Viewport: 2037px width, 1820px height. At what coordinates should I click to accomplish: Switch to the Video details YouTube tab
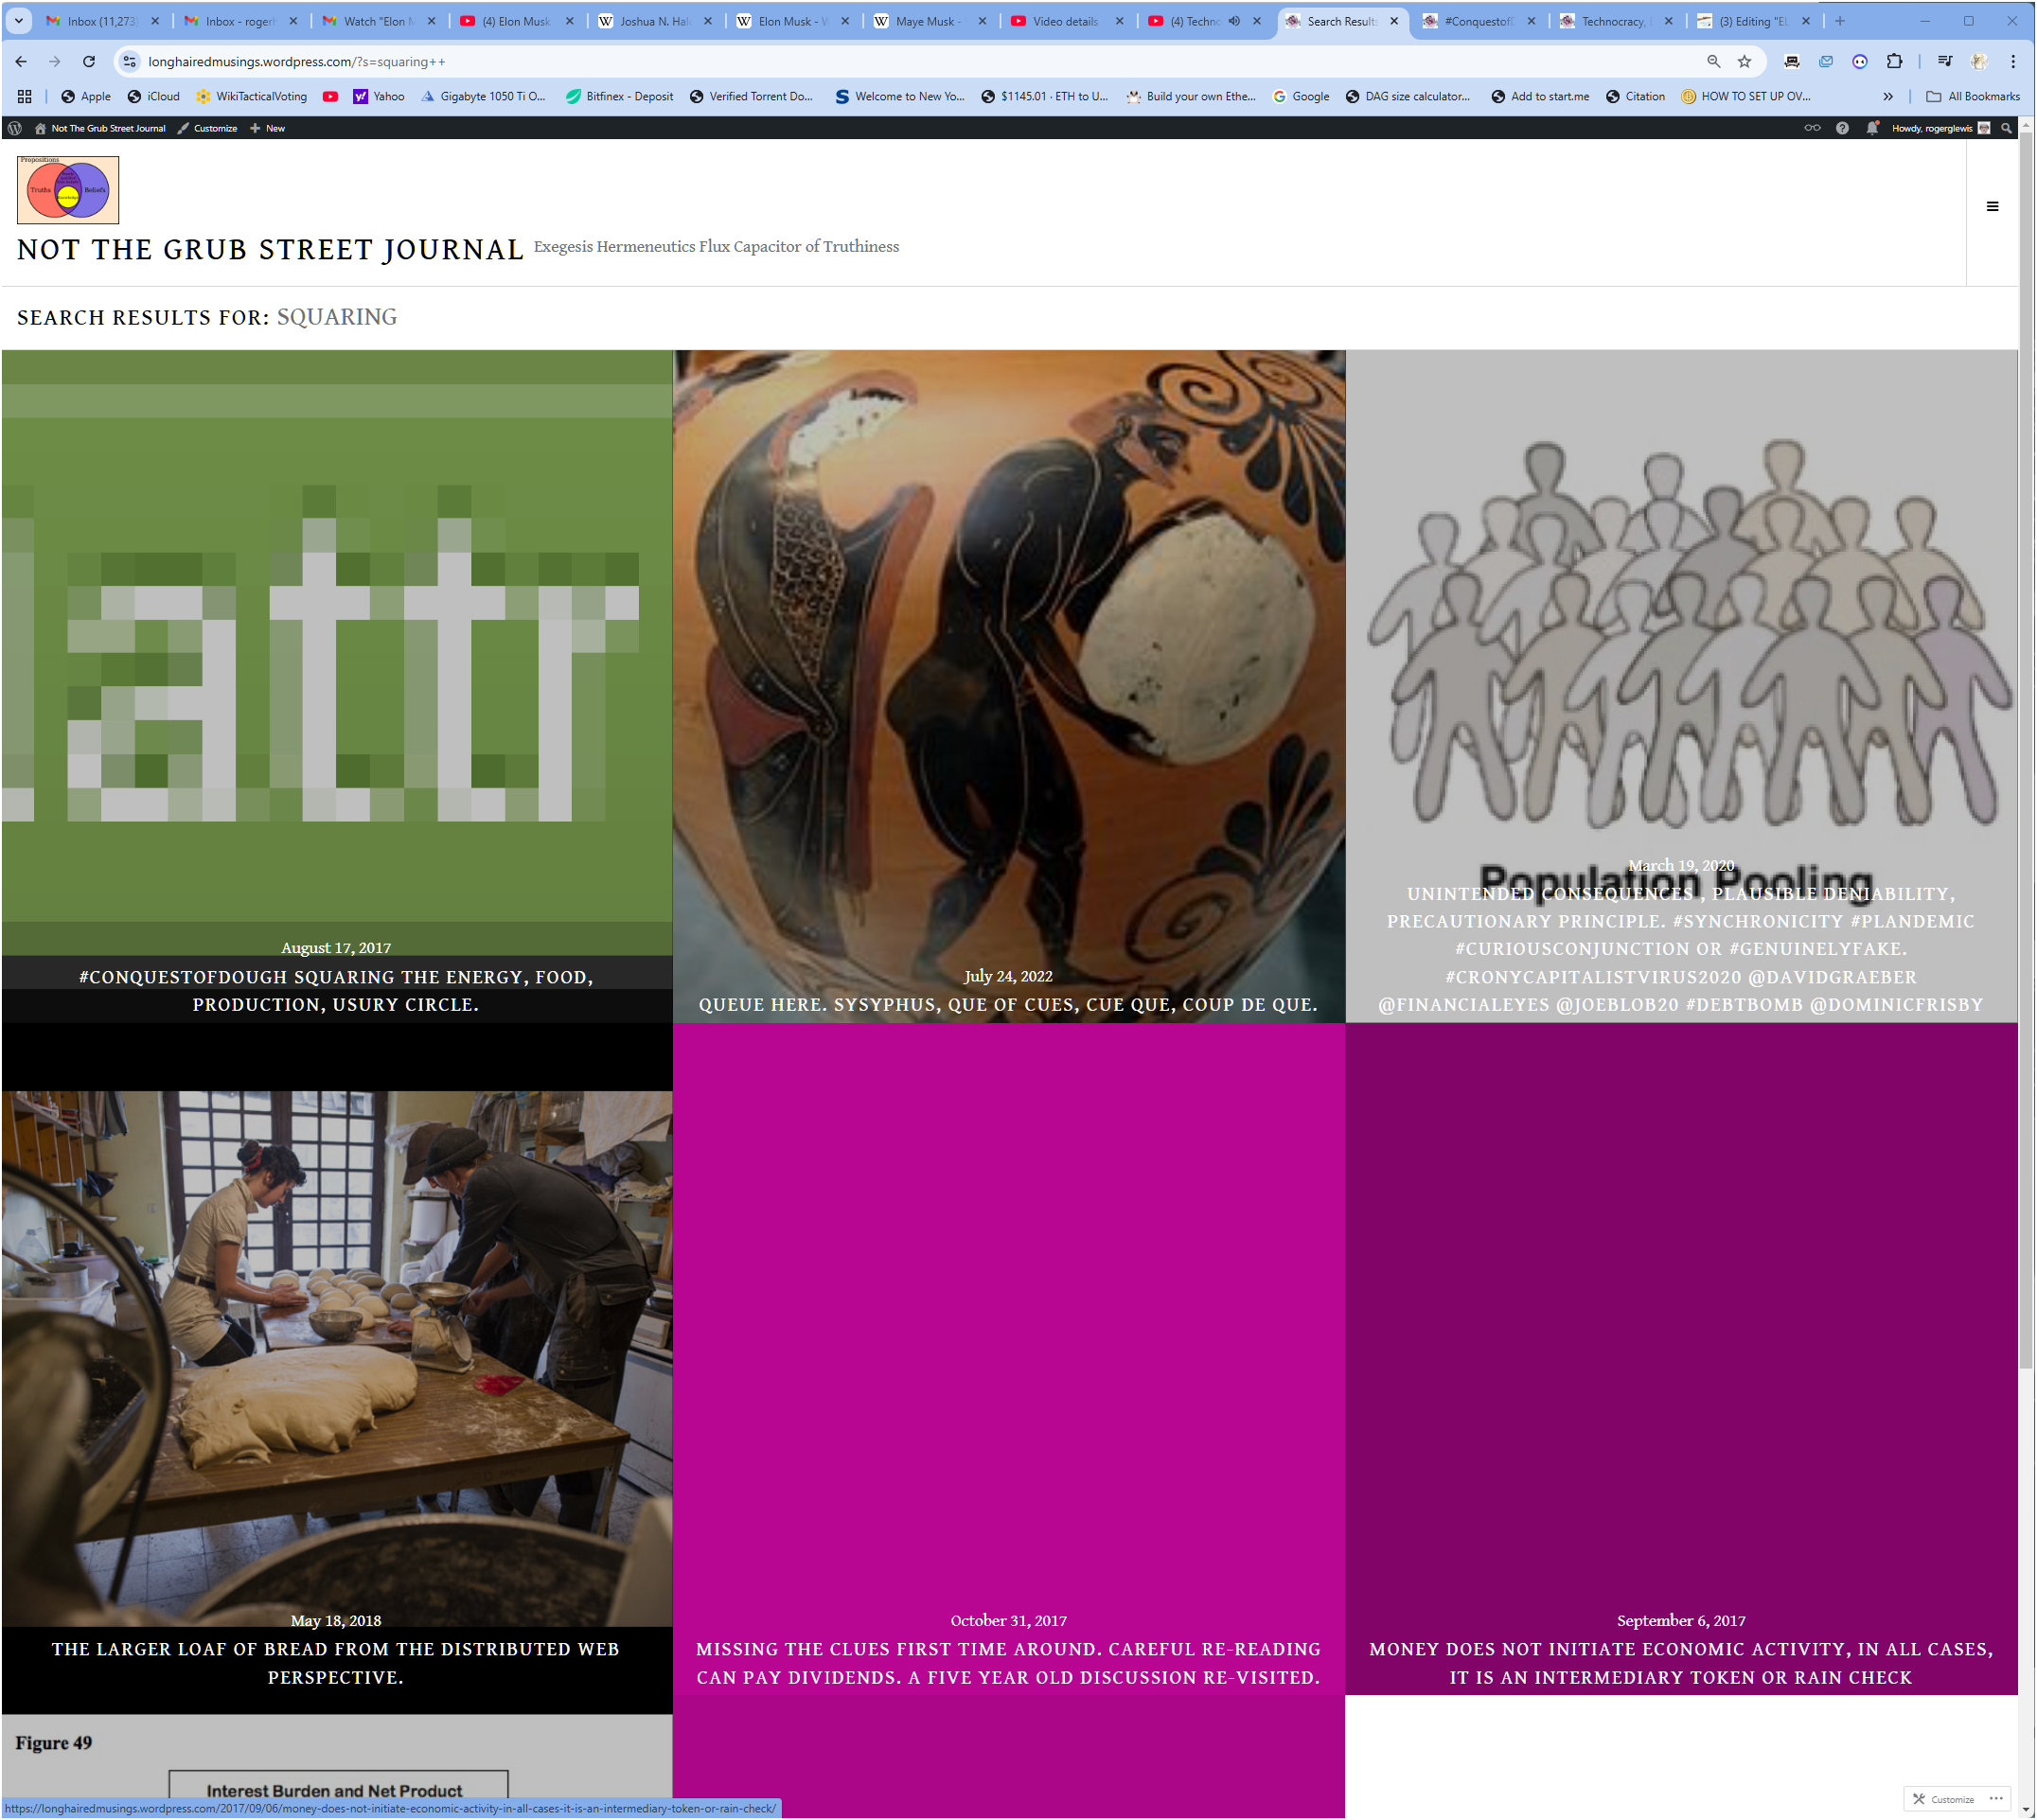(x=1067, y=21)
